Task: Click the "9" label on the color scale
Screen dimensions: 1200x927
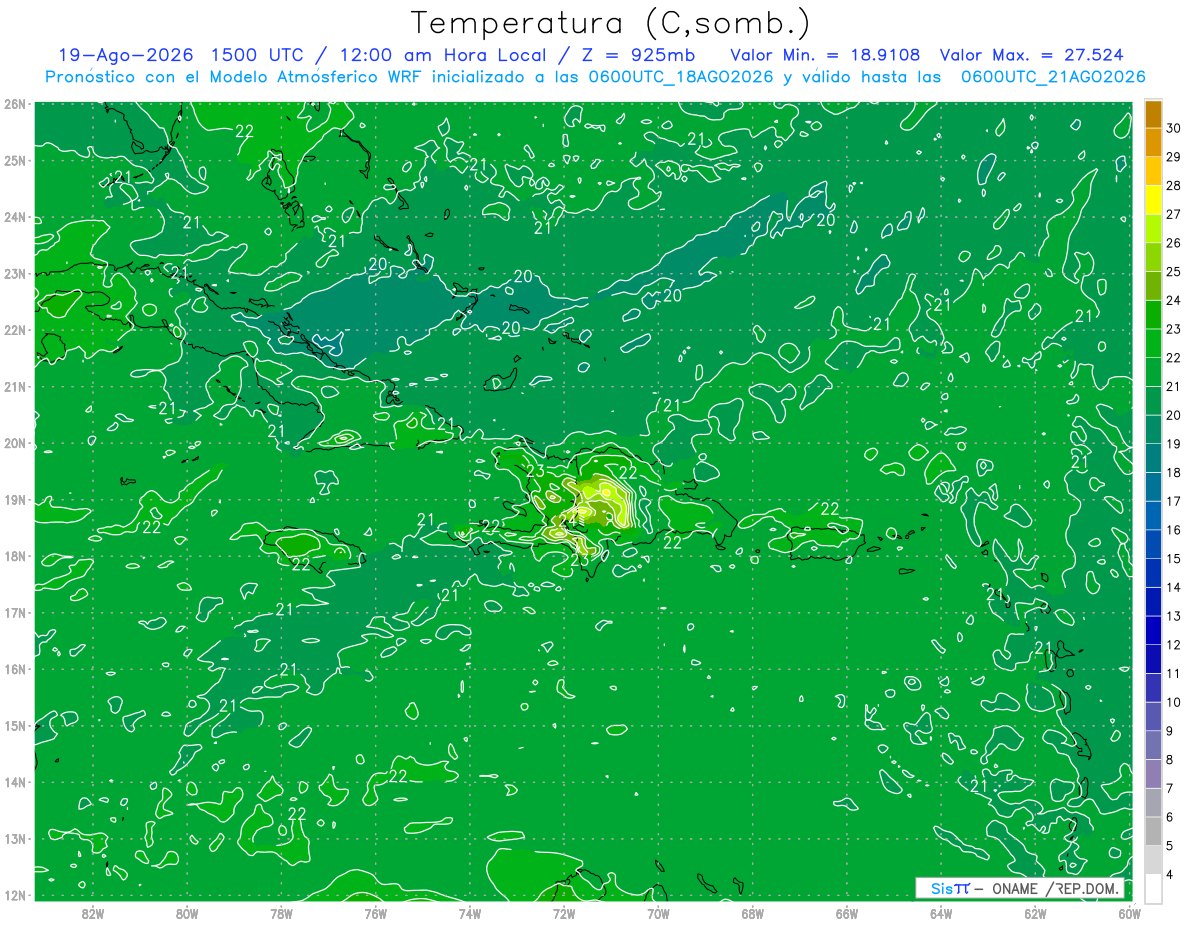Action: (1171, 731)
